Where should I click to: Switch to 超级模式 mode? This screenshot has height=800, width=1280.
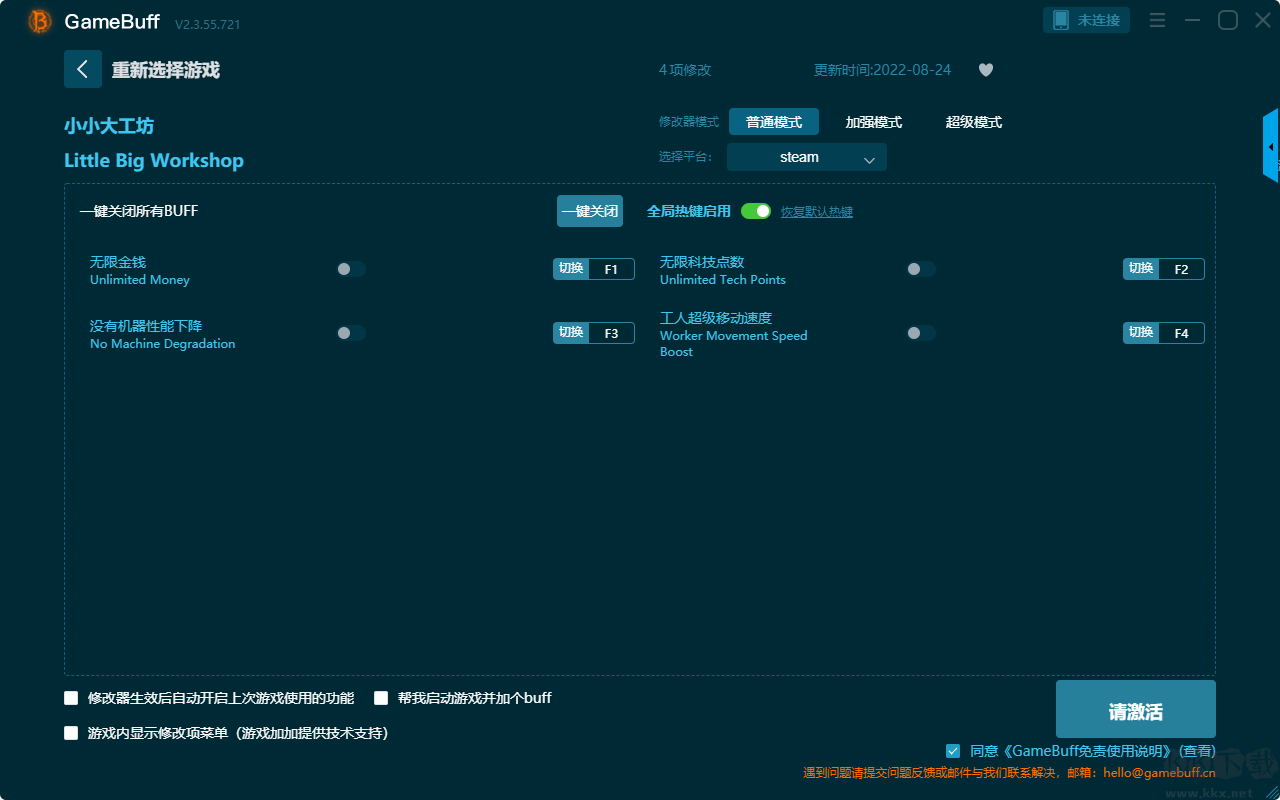pos(974,122)
